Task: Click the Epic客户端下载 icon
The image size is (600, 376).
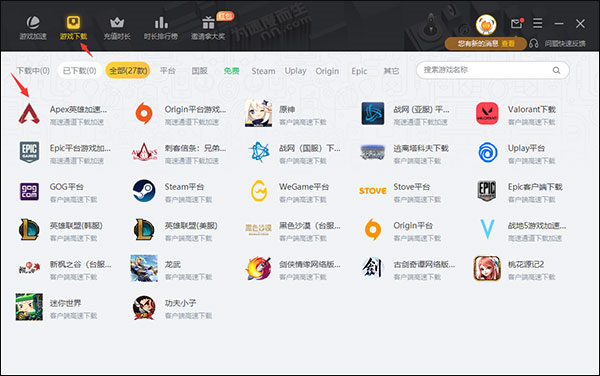Action: [487, 191]
